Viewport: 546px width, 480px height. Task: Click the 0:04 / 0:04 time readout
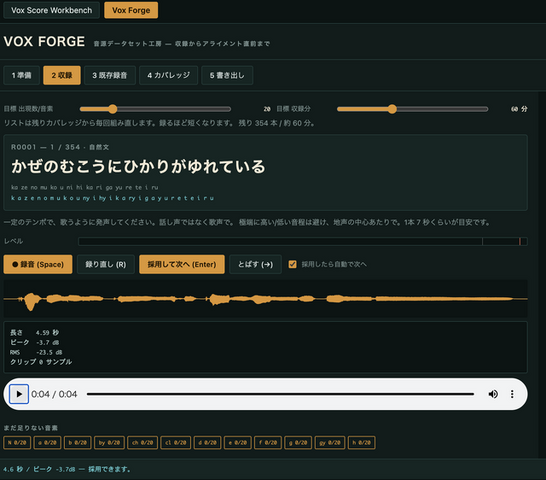[54, 394]
